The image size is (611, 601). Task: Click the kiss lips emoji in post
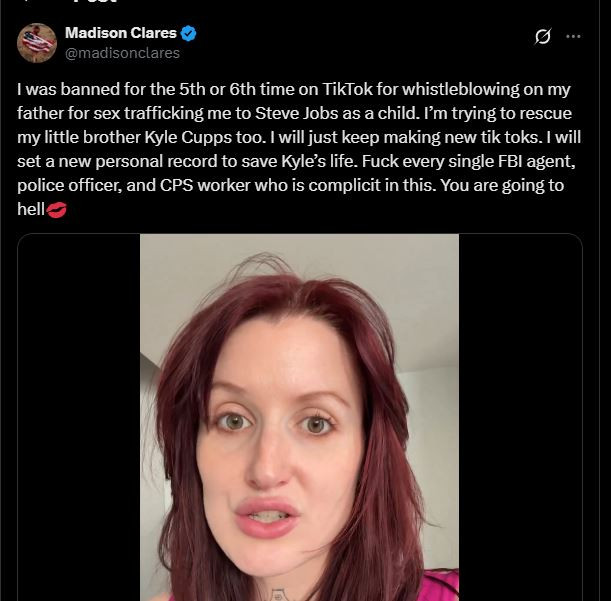[x=59, y=208]
